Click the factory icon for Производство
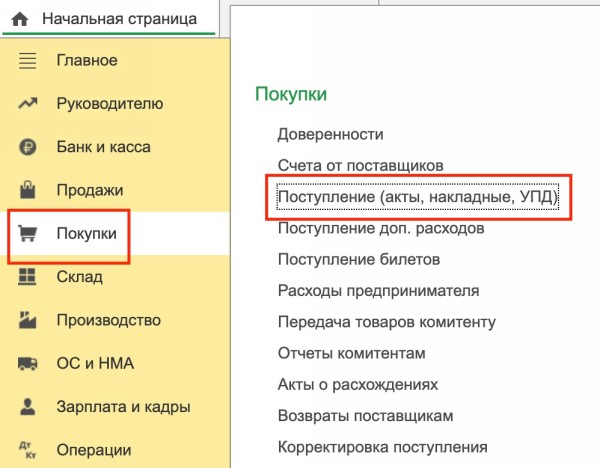The height and width of the screenshot is (468, 600). pyautogui.click(x=28, y=320)
